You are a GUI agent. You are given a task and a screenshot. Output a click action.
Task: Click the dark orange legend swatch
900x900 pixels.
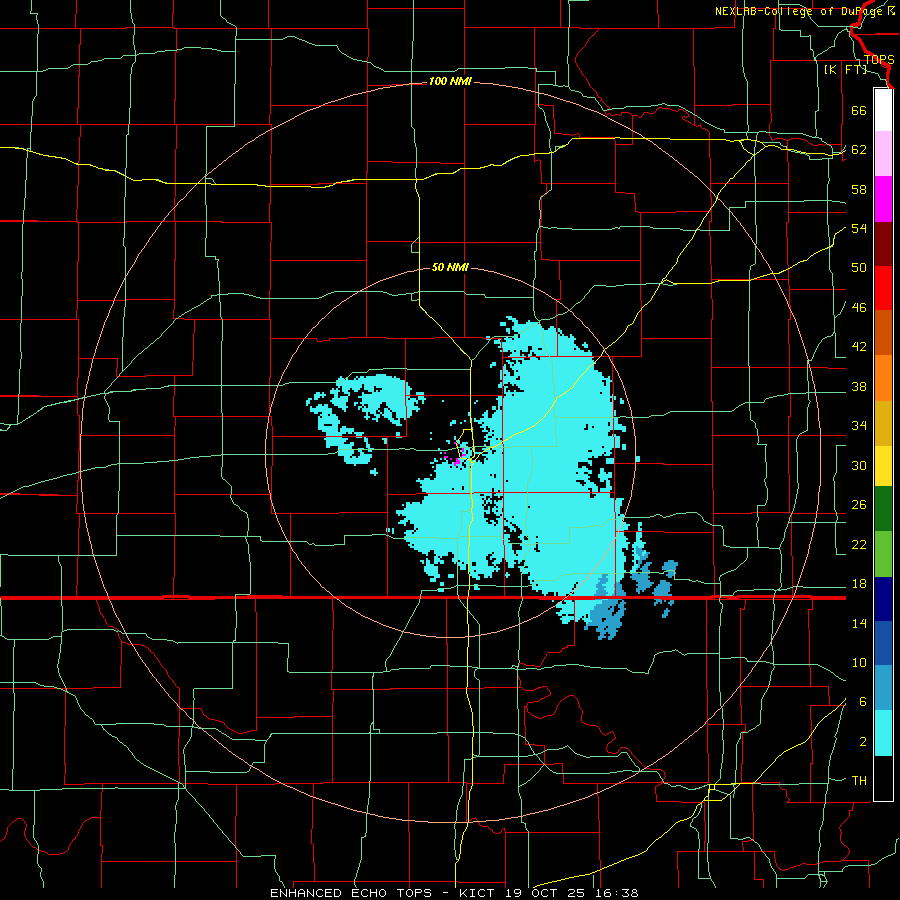[883, 333]
